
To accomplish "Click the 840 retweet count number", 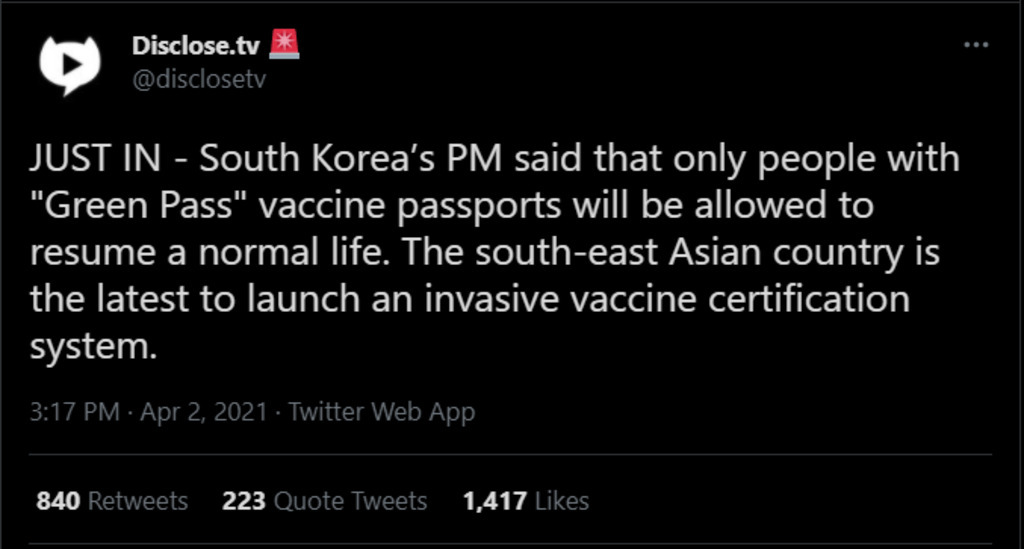I will (x=58, y=501).
